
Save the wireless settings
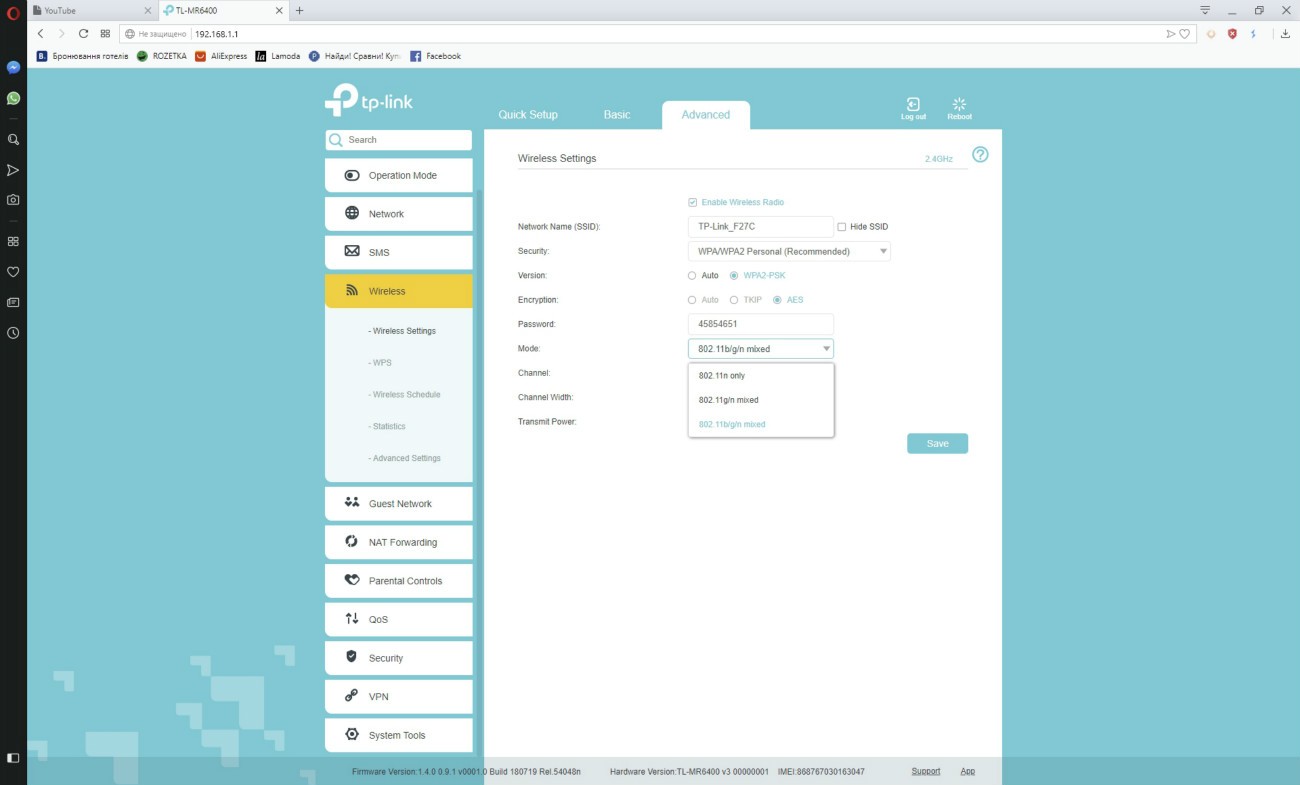[937, 443]
